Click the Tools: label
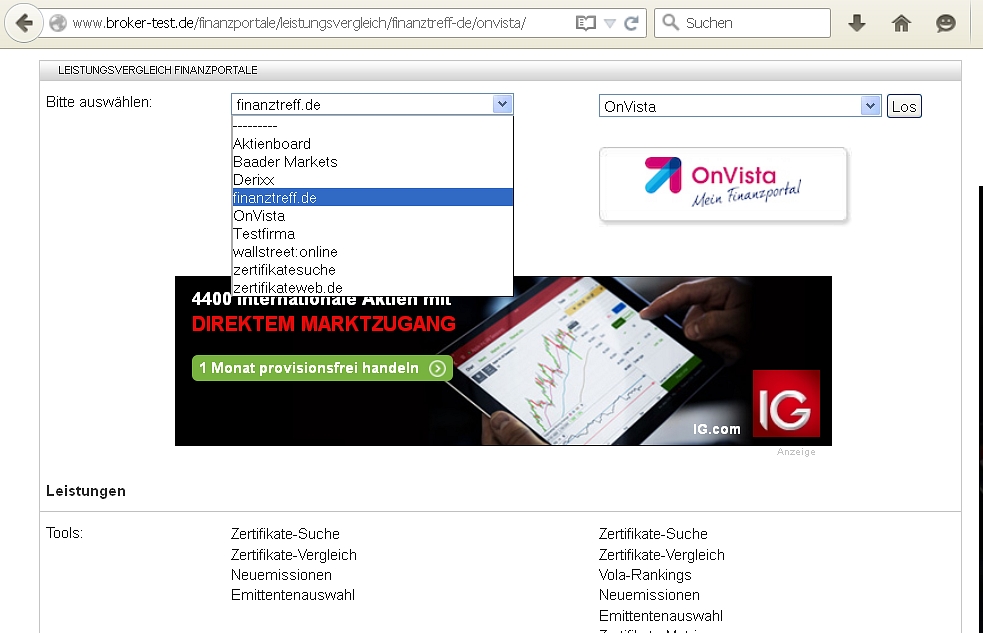This screenshot has width=983, height=633. [x=65, y=533]
